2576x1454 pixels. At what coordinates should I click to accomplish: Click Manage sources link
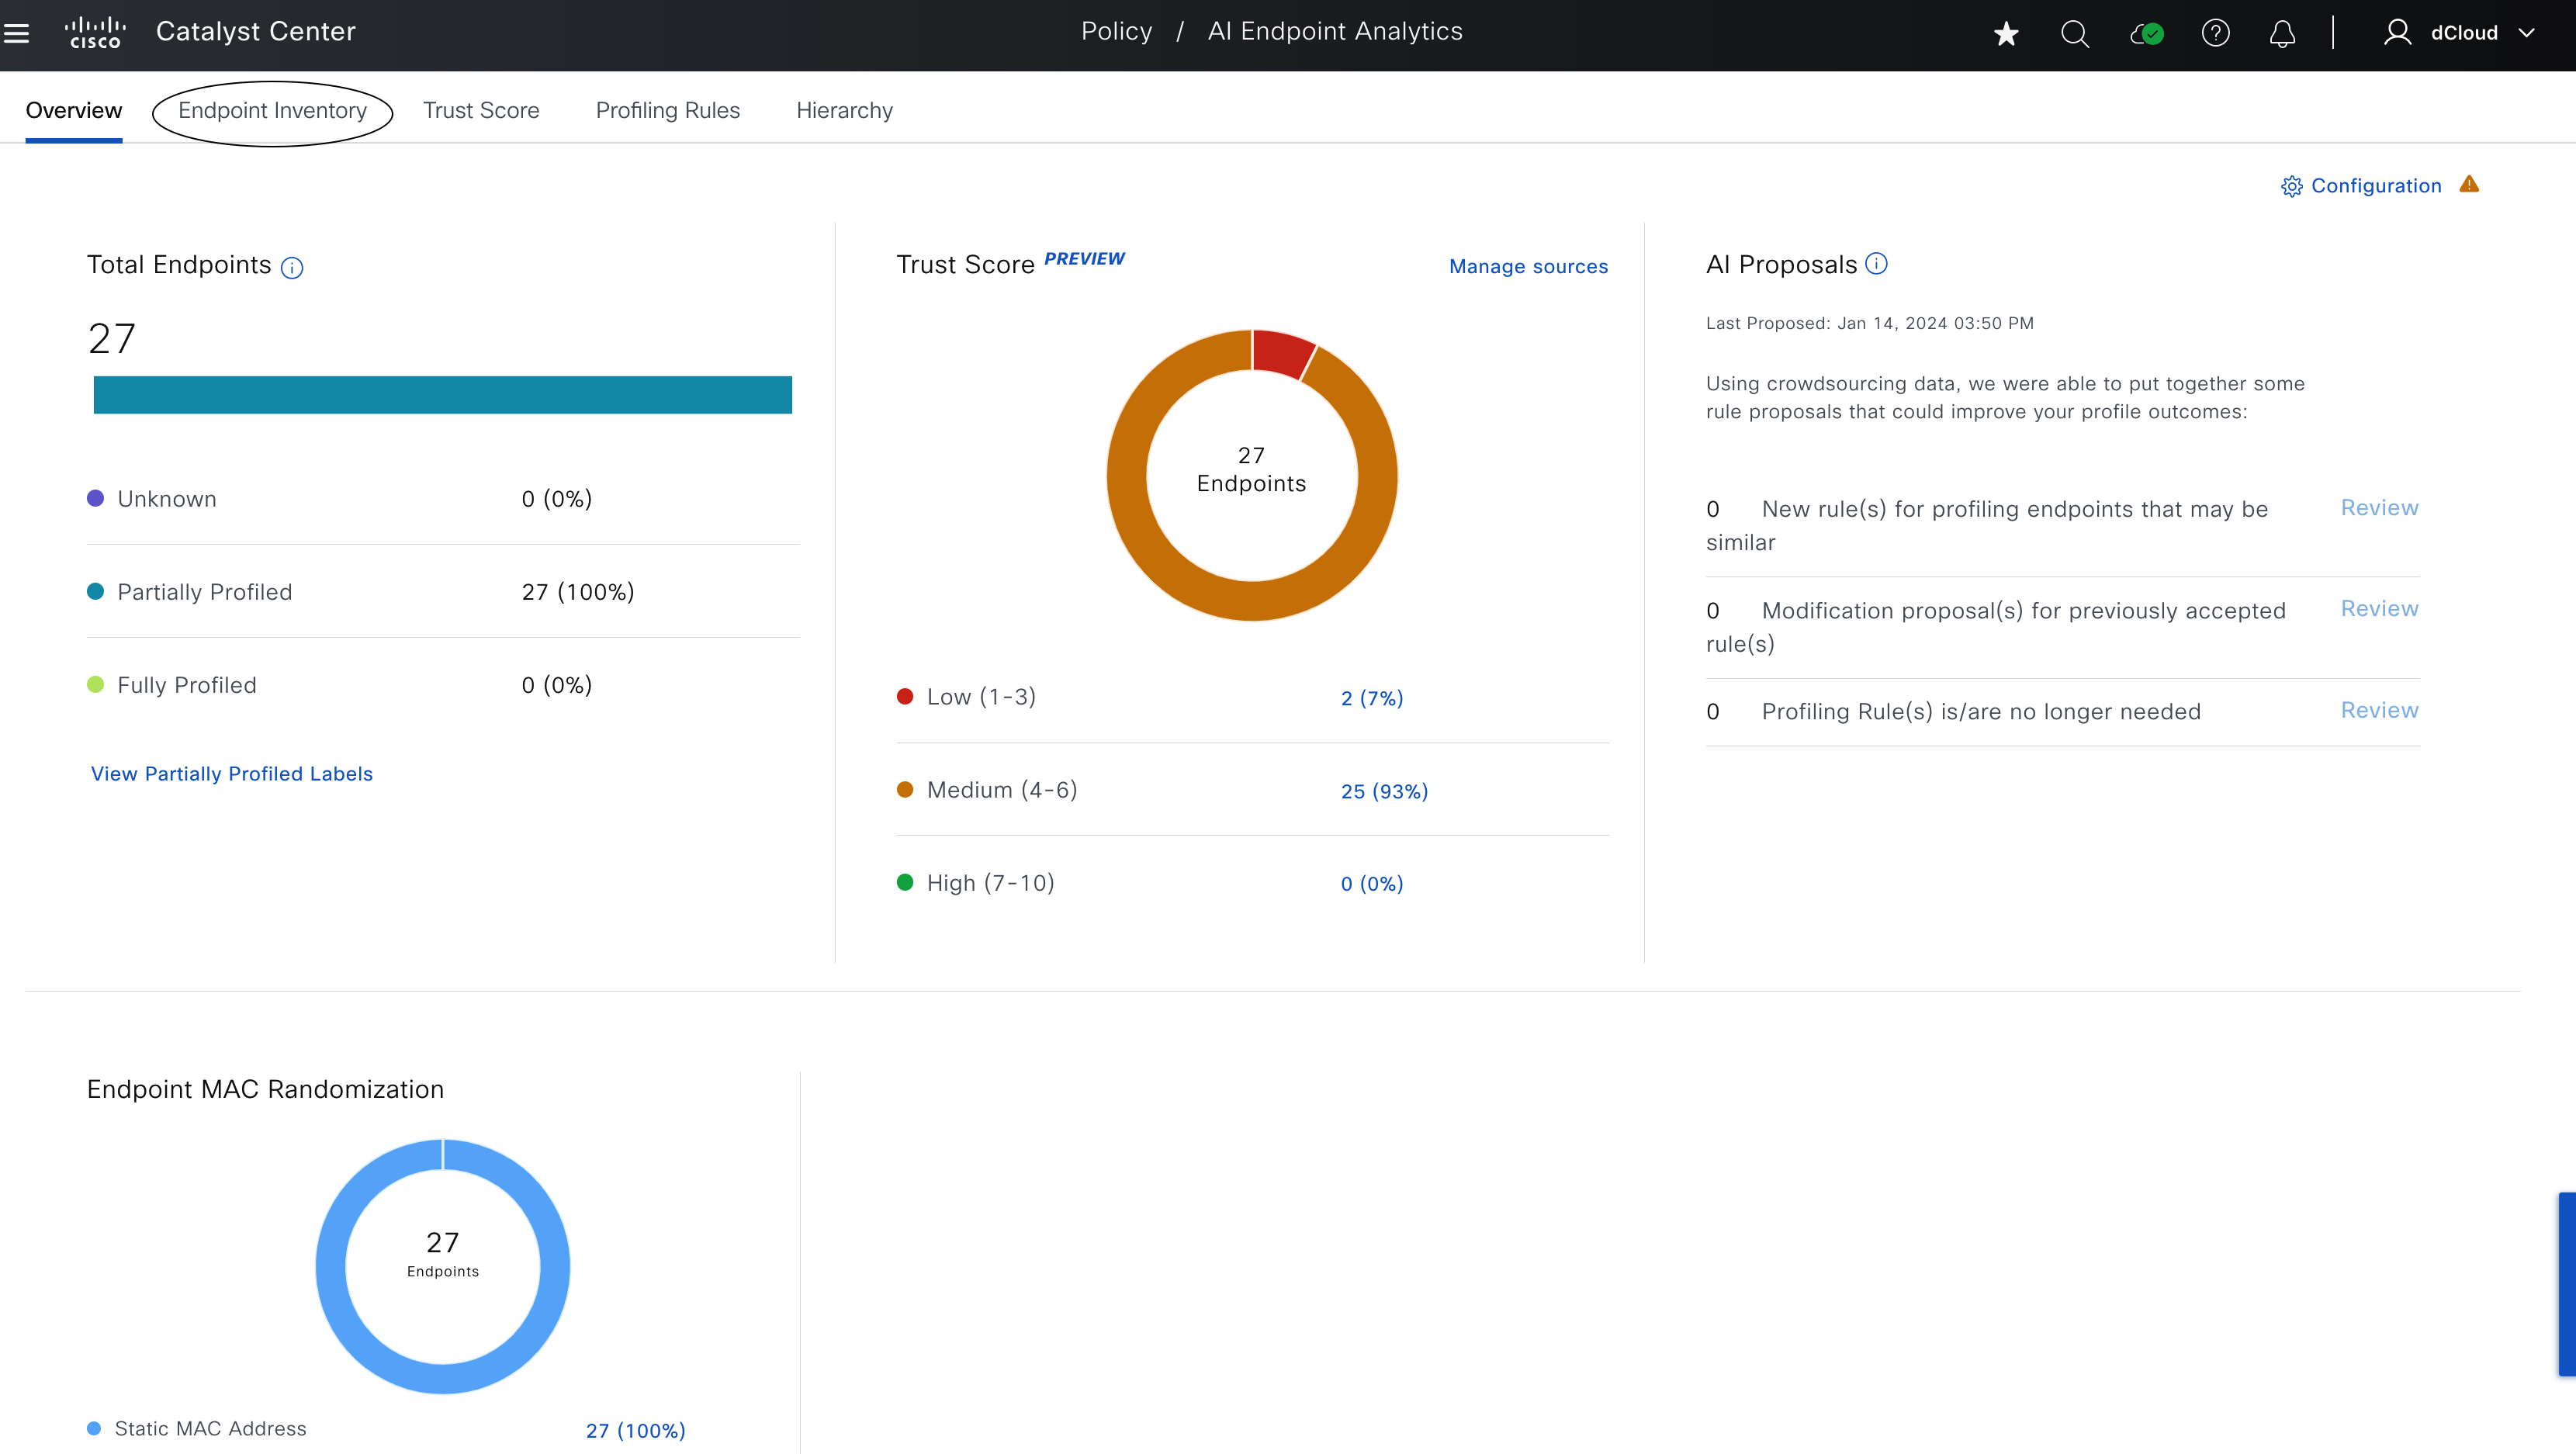click(x=1528, y=266)
